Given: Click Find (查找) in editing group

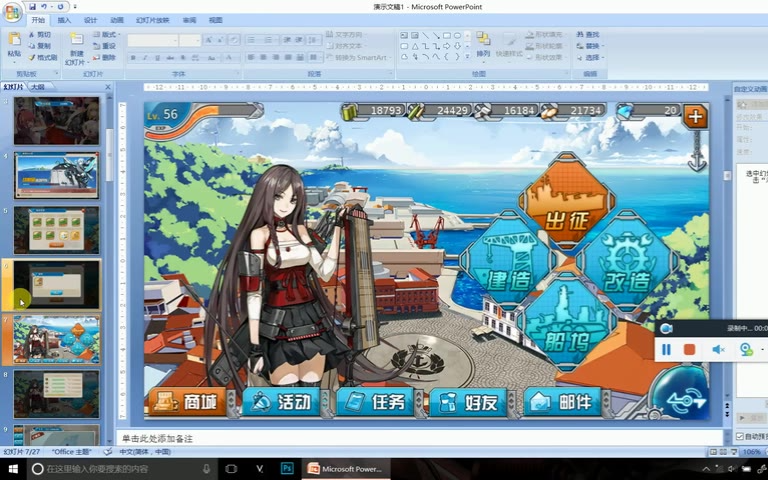Looking at the screenshot, I should pos(588,35).
